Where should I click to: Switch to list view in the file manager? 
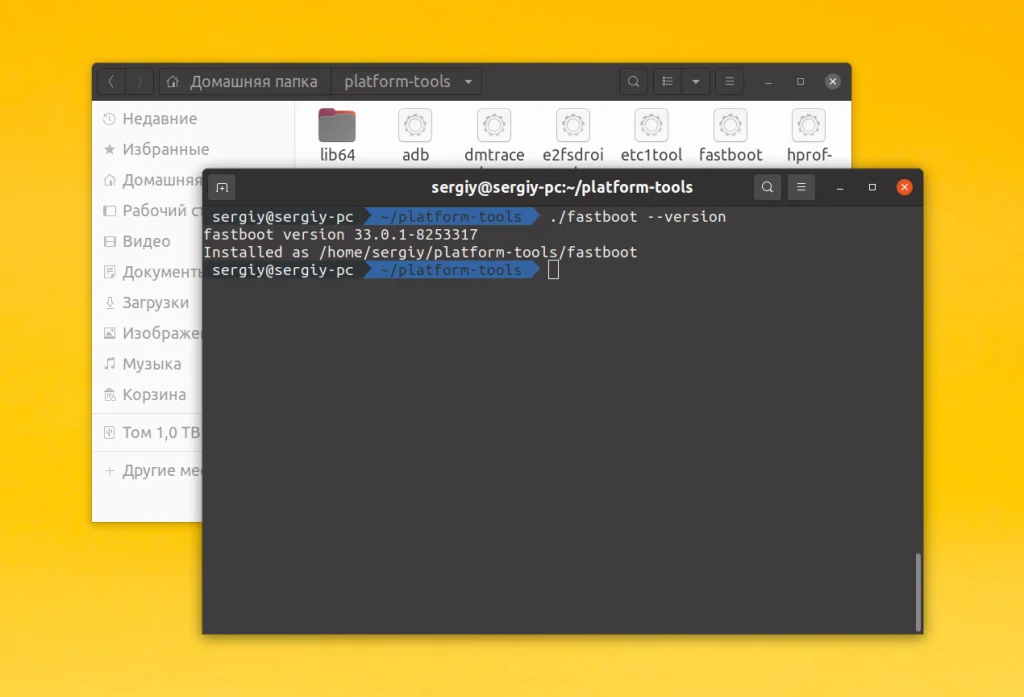[666, 81]
